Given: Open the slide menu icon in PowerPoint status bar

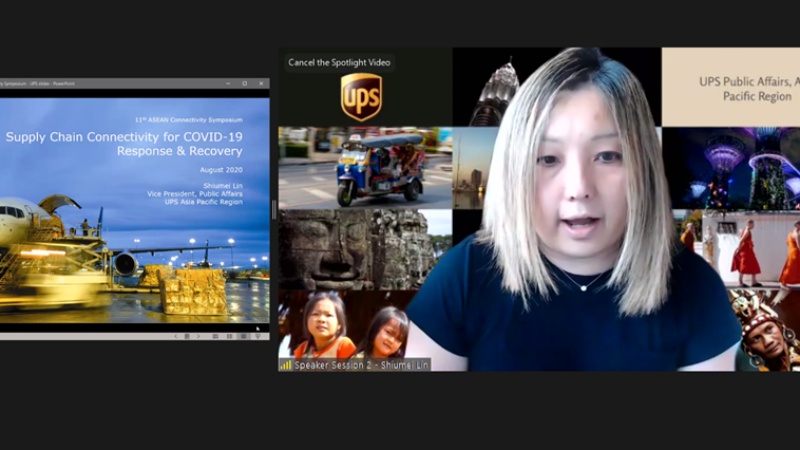Looking at the screenshot, I should pos(187,336).
